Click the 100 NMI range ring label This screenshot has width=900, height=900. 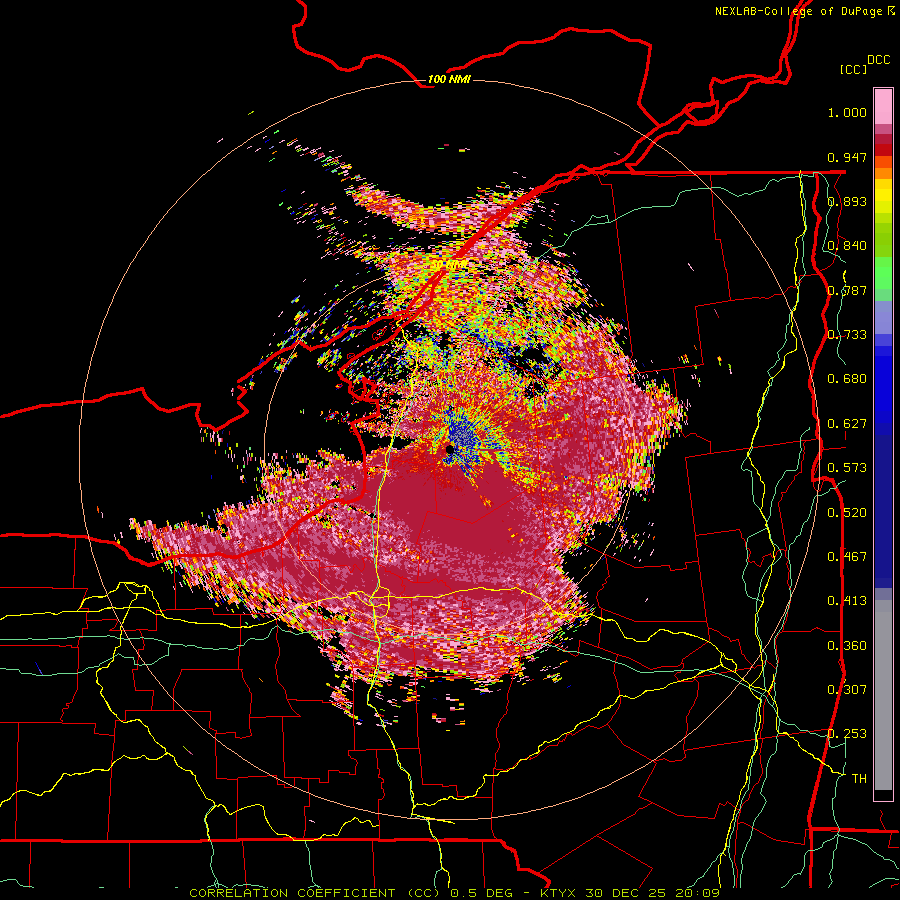449,79
